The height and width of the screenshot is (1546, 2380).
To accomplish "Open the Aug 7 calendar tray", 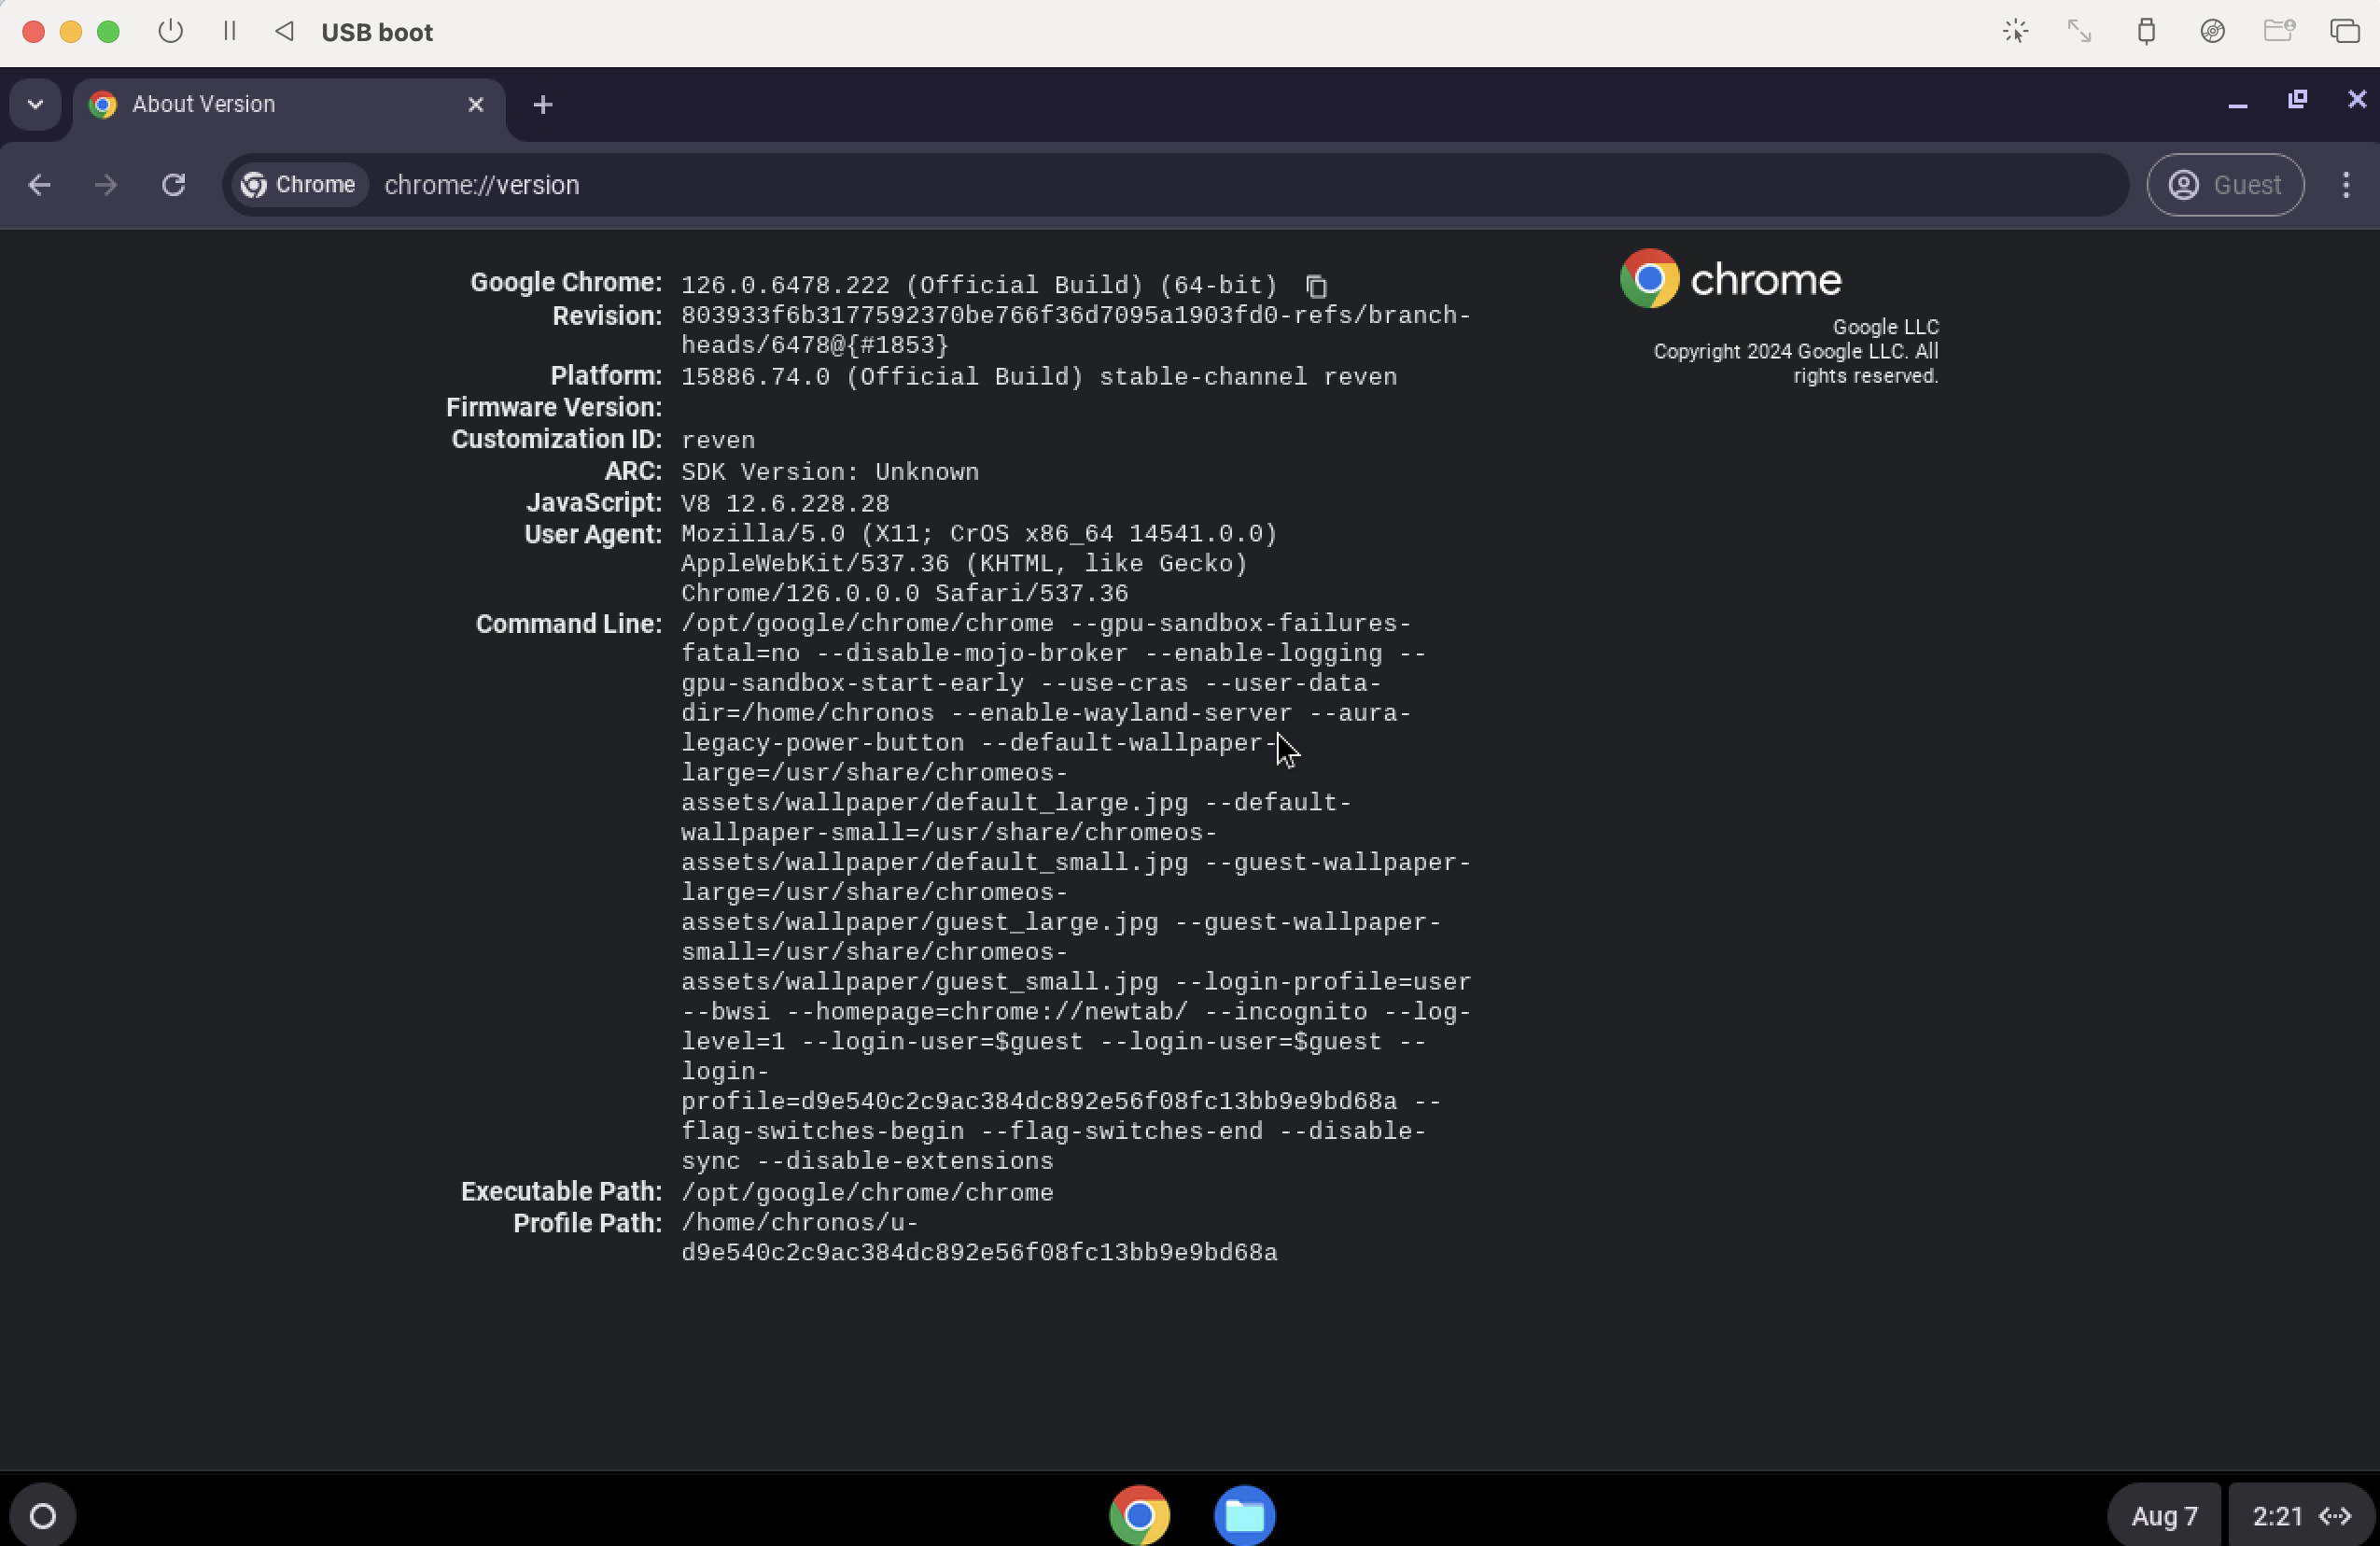I will point(2164,1516).
